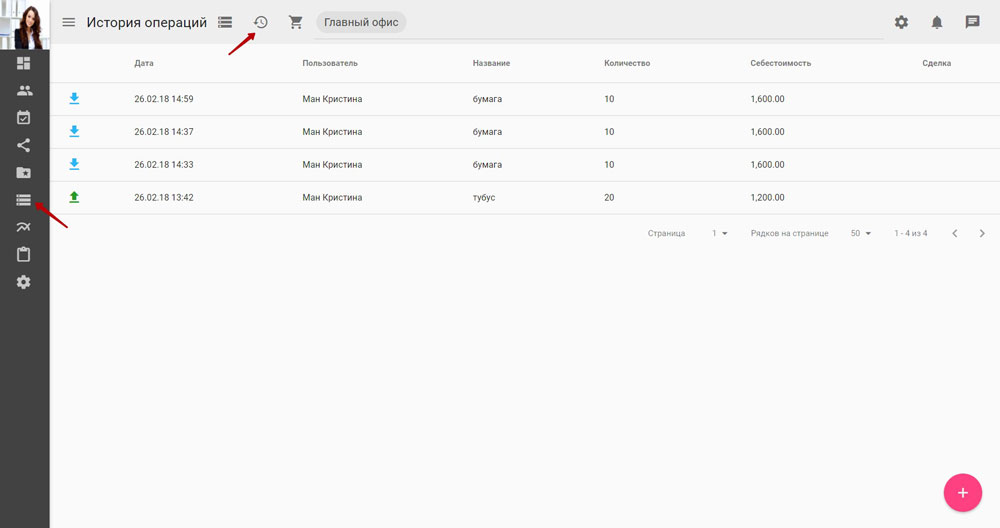Click the pink add button
The width and height of the screenshot is (1000, 528).
pyautogui.click(x=963, y=492)
